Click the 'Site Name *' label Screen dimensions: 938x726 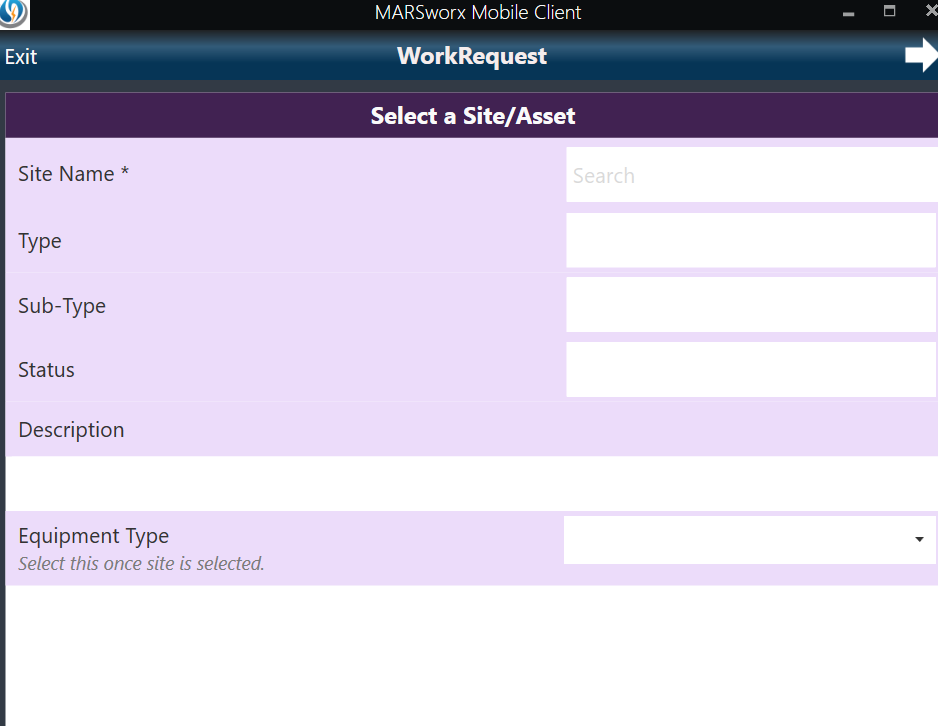tap(74, 174)
